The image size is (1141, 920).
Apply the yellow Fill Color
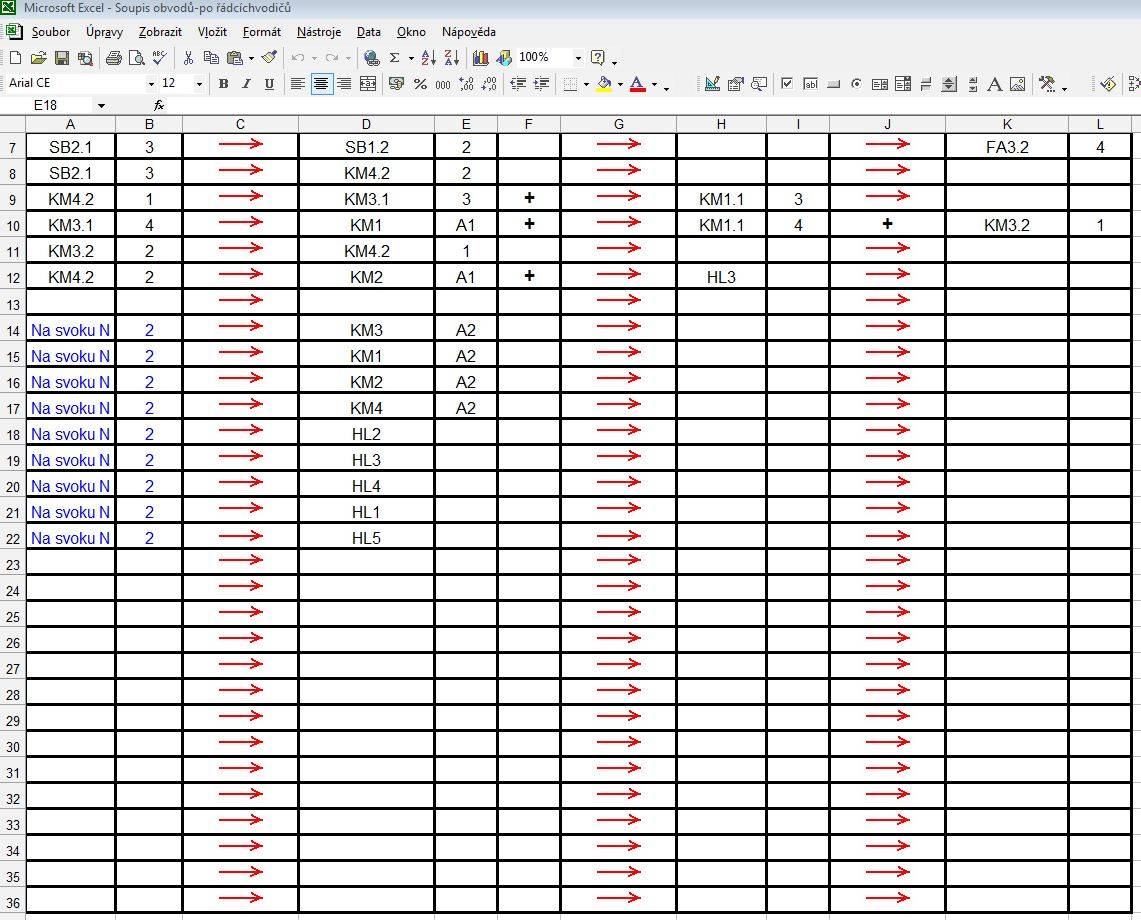coord(604,84)
